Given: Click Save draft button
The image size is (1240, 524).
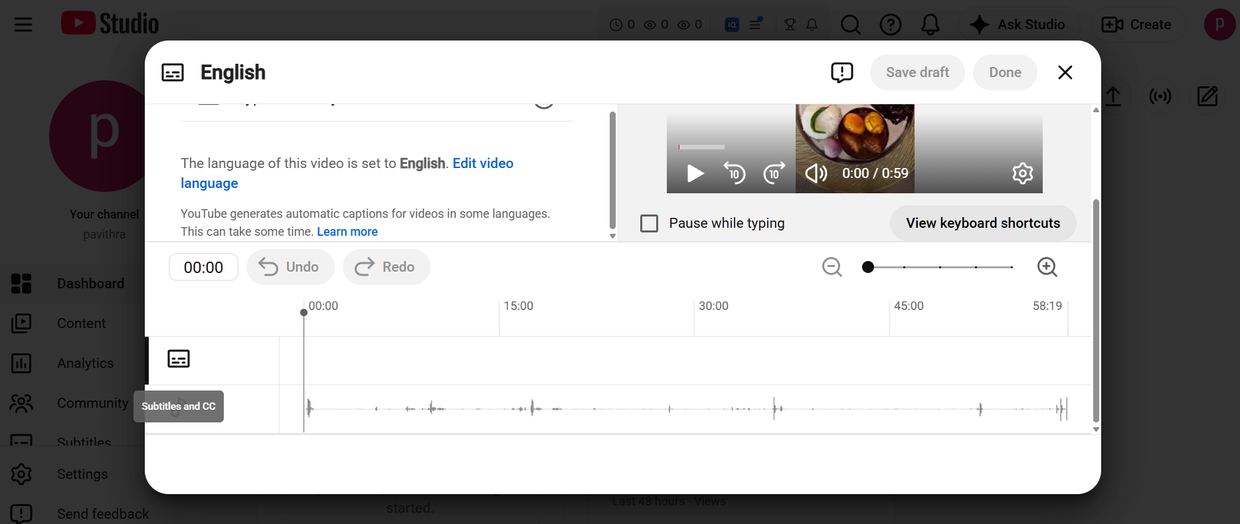Looking at the screenshot, I should [x=917, y=72].
